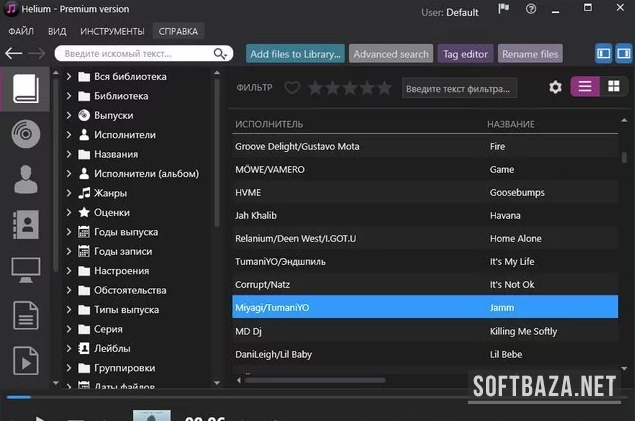Expand the Годы выпуска tree node
The height and width of the screenshot is (421, 635).
point(69,232)
